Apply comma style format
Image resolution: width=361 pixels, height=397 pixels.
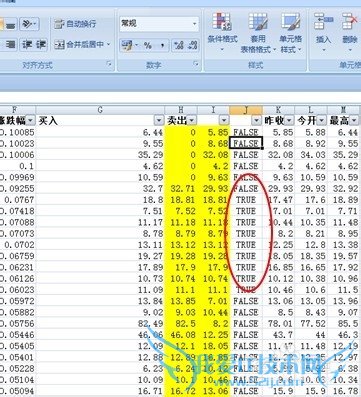pyautogui.click(x=162, y=45)
